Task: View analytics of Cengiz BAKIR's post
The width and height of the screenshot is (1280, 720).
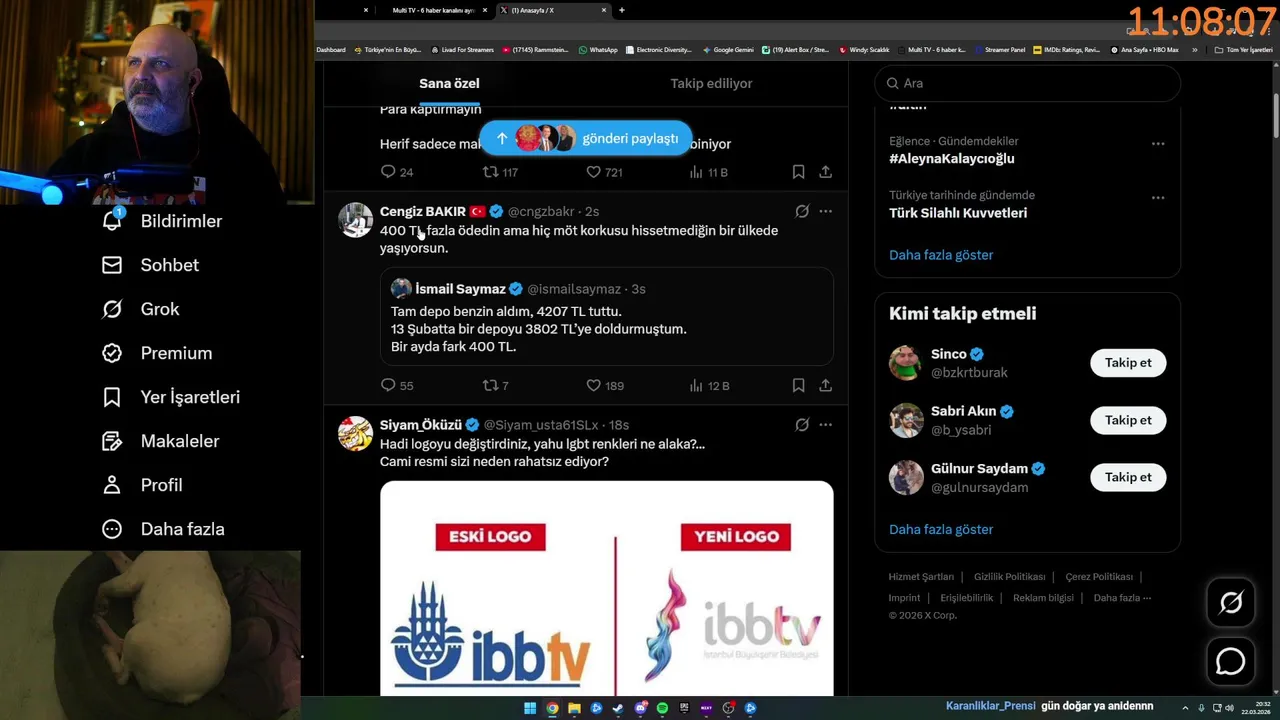Action: coord(709,385)
